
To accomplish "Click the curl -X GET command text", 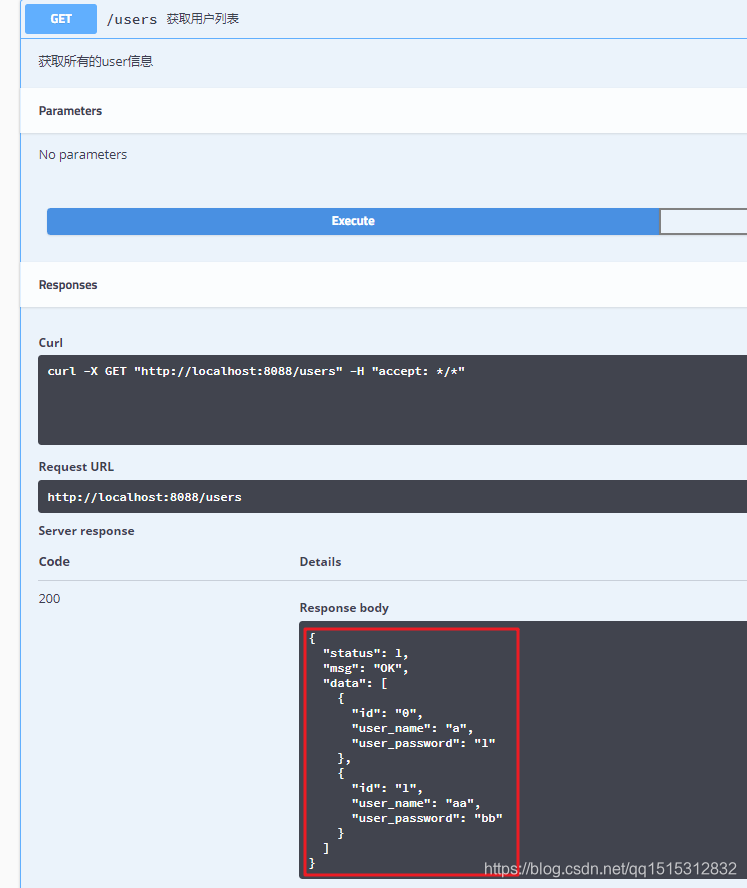I will click(256, 372).
